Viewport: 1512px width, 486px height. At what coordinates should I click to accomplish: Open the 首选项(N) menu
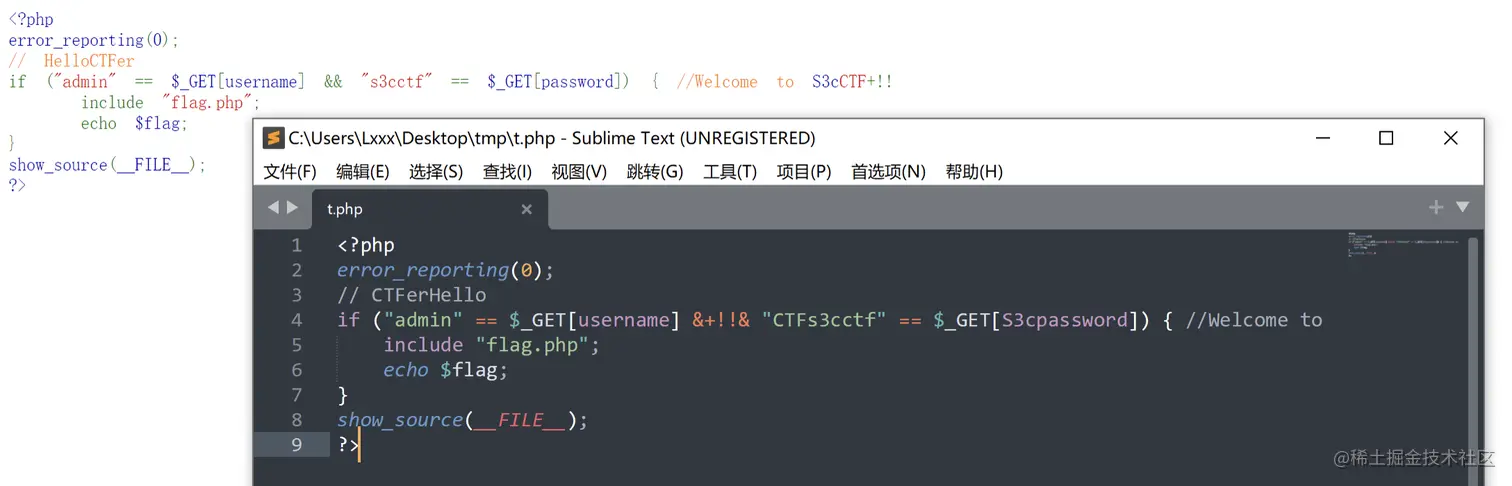point(888,172)
